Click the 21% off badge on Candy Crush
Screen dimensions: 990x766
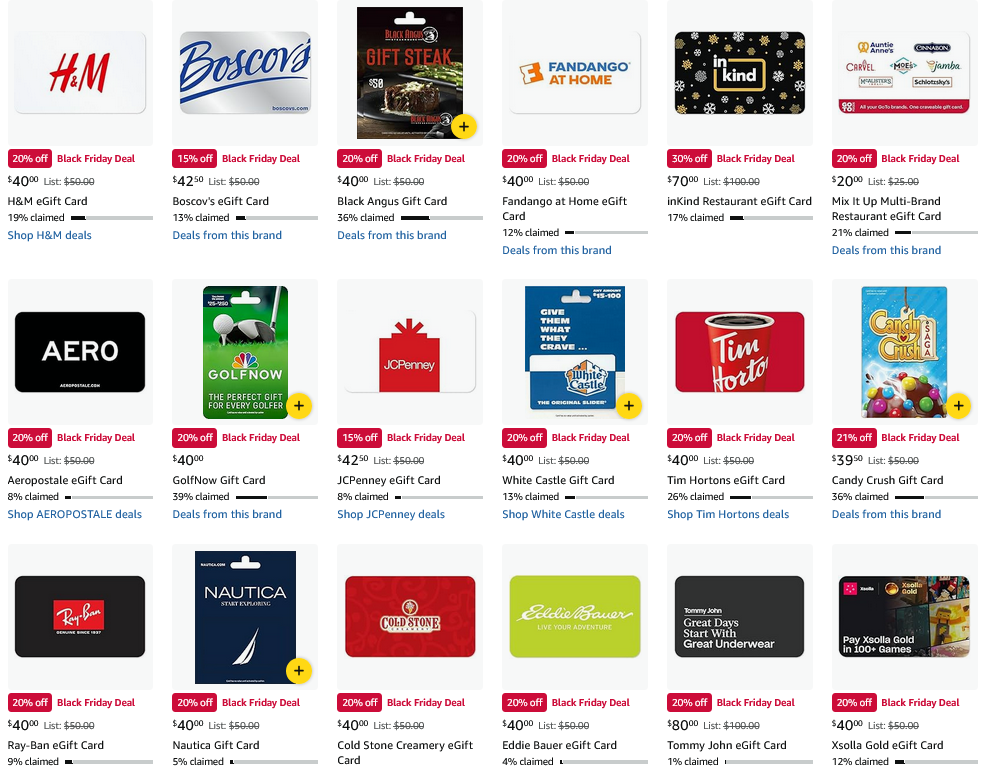854,438
